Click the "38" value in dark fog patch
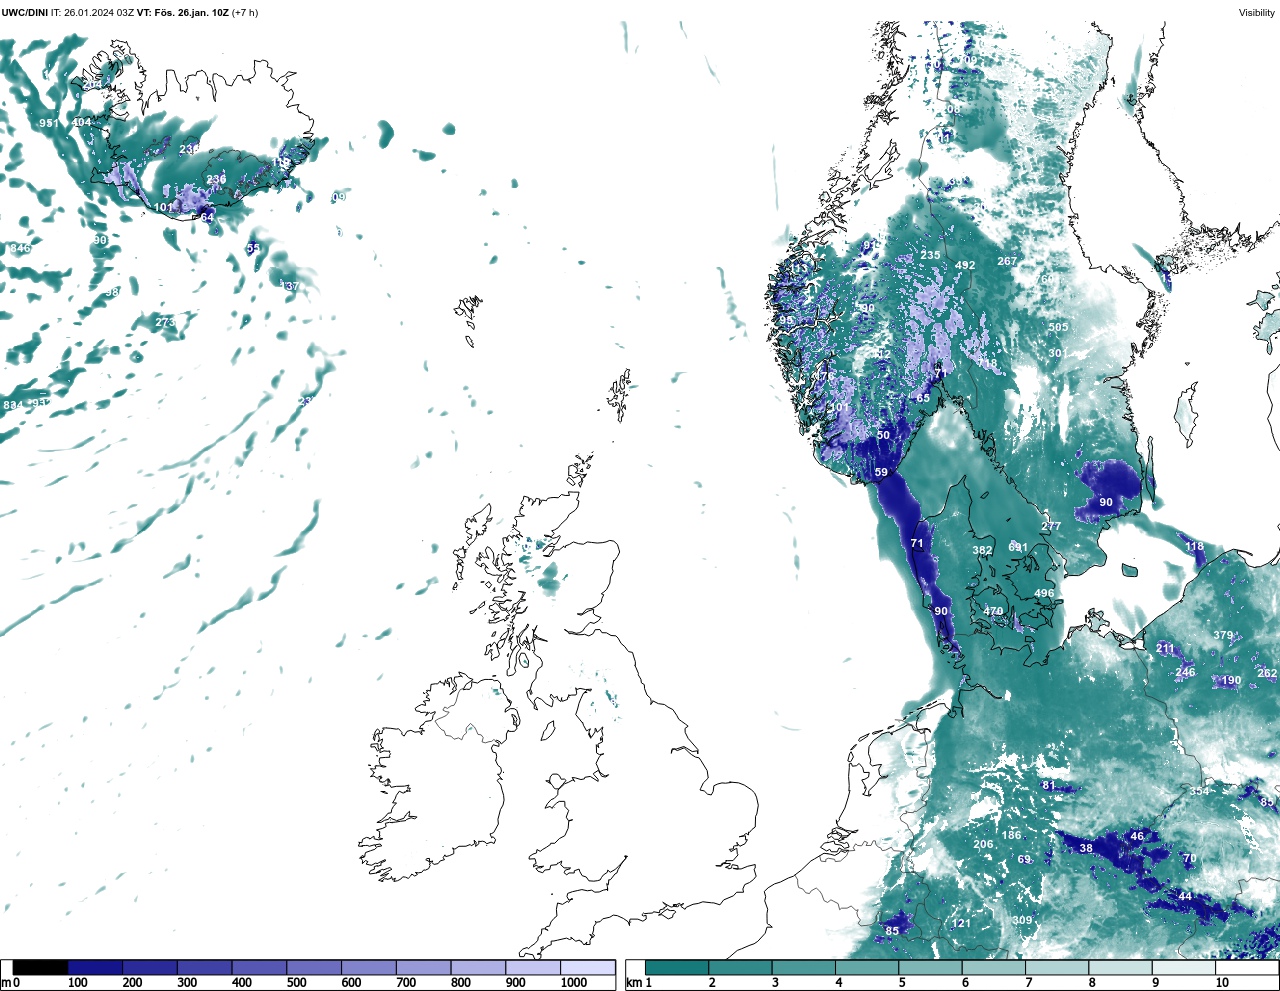The height and width of the screenshot is (991, 1280). click(x=1086, y=848)
